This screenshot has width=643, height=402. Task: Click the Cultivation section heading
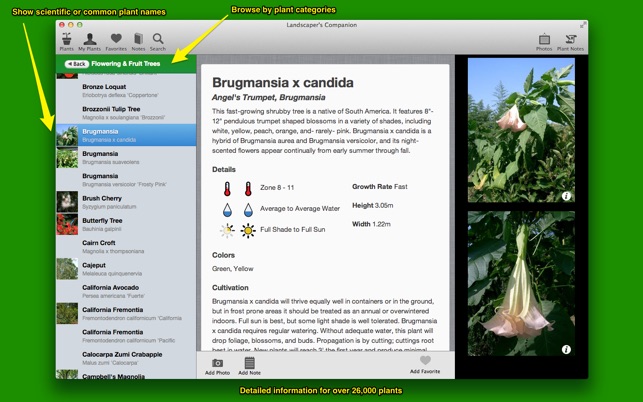click(x=230, y=288)
